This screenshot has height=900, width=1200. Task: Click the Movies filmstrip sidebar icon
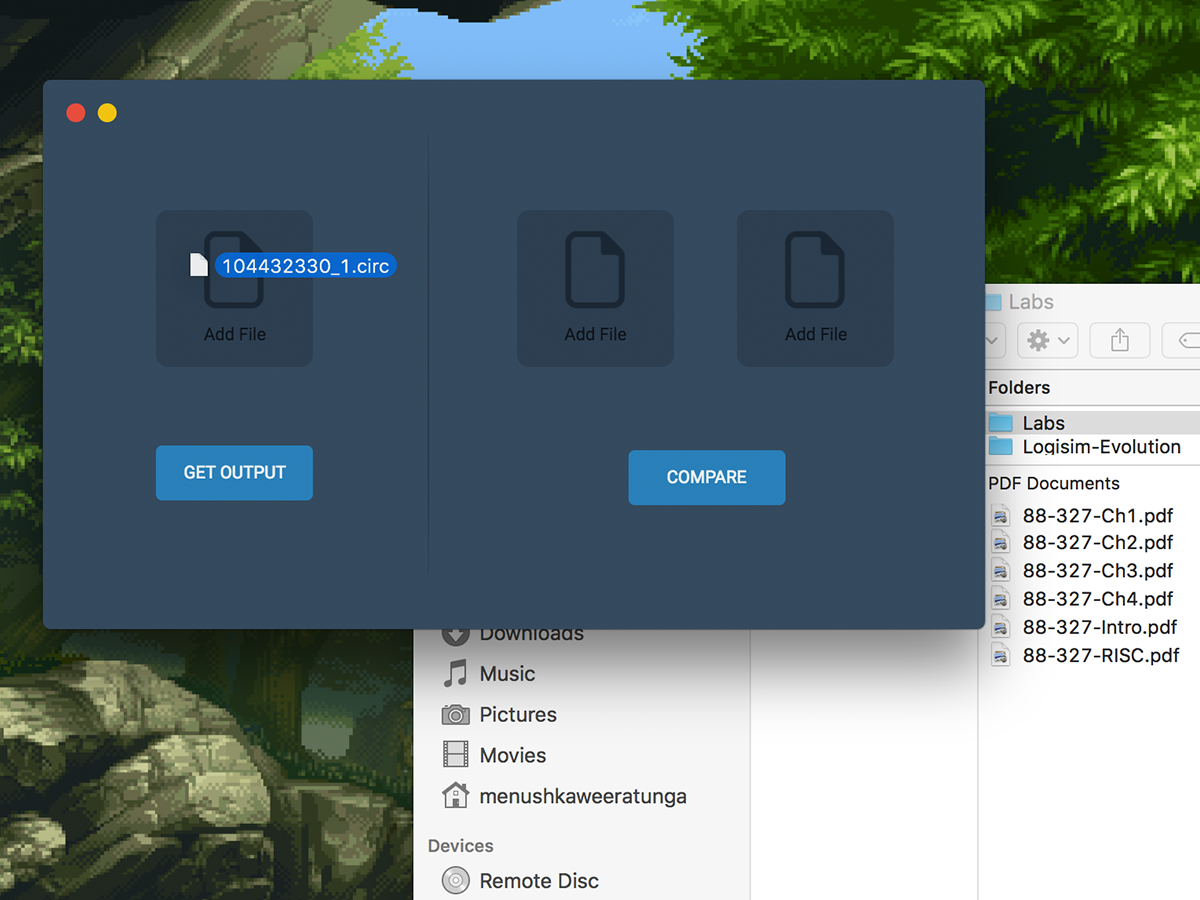click(x=456, y=754)
